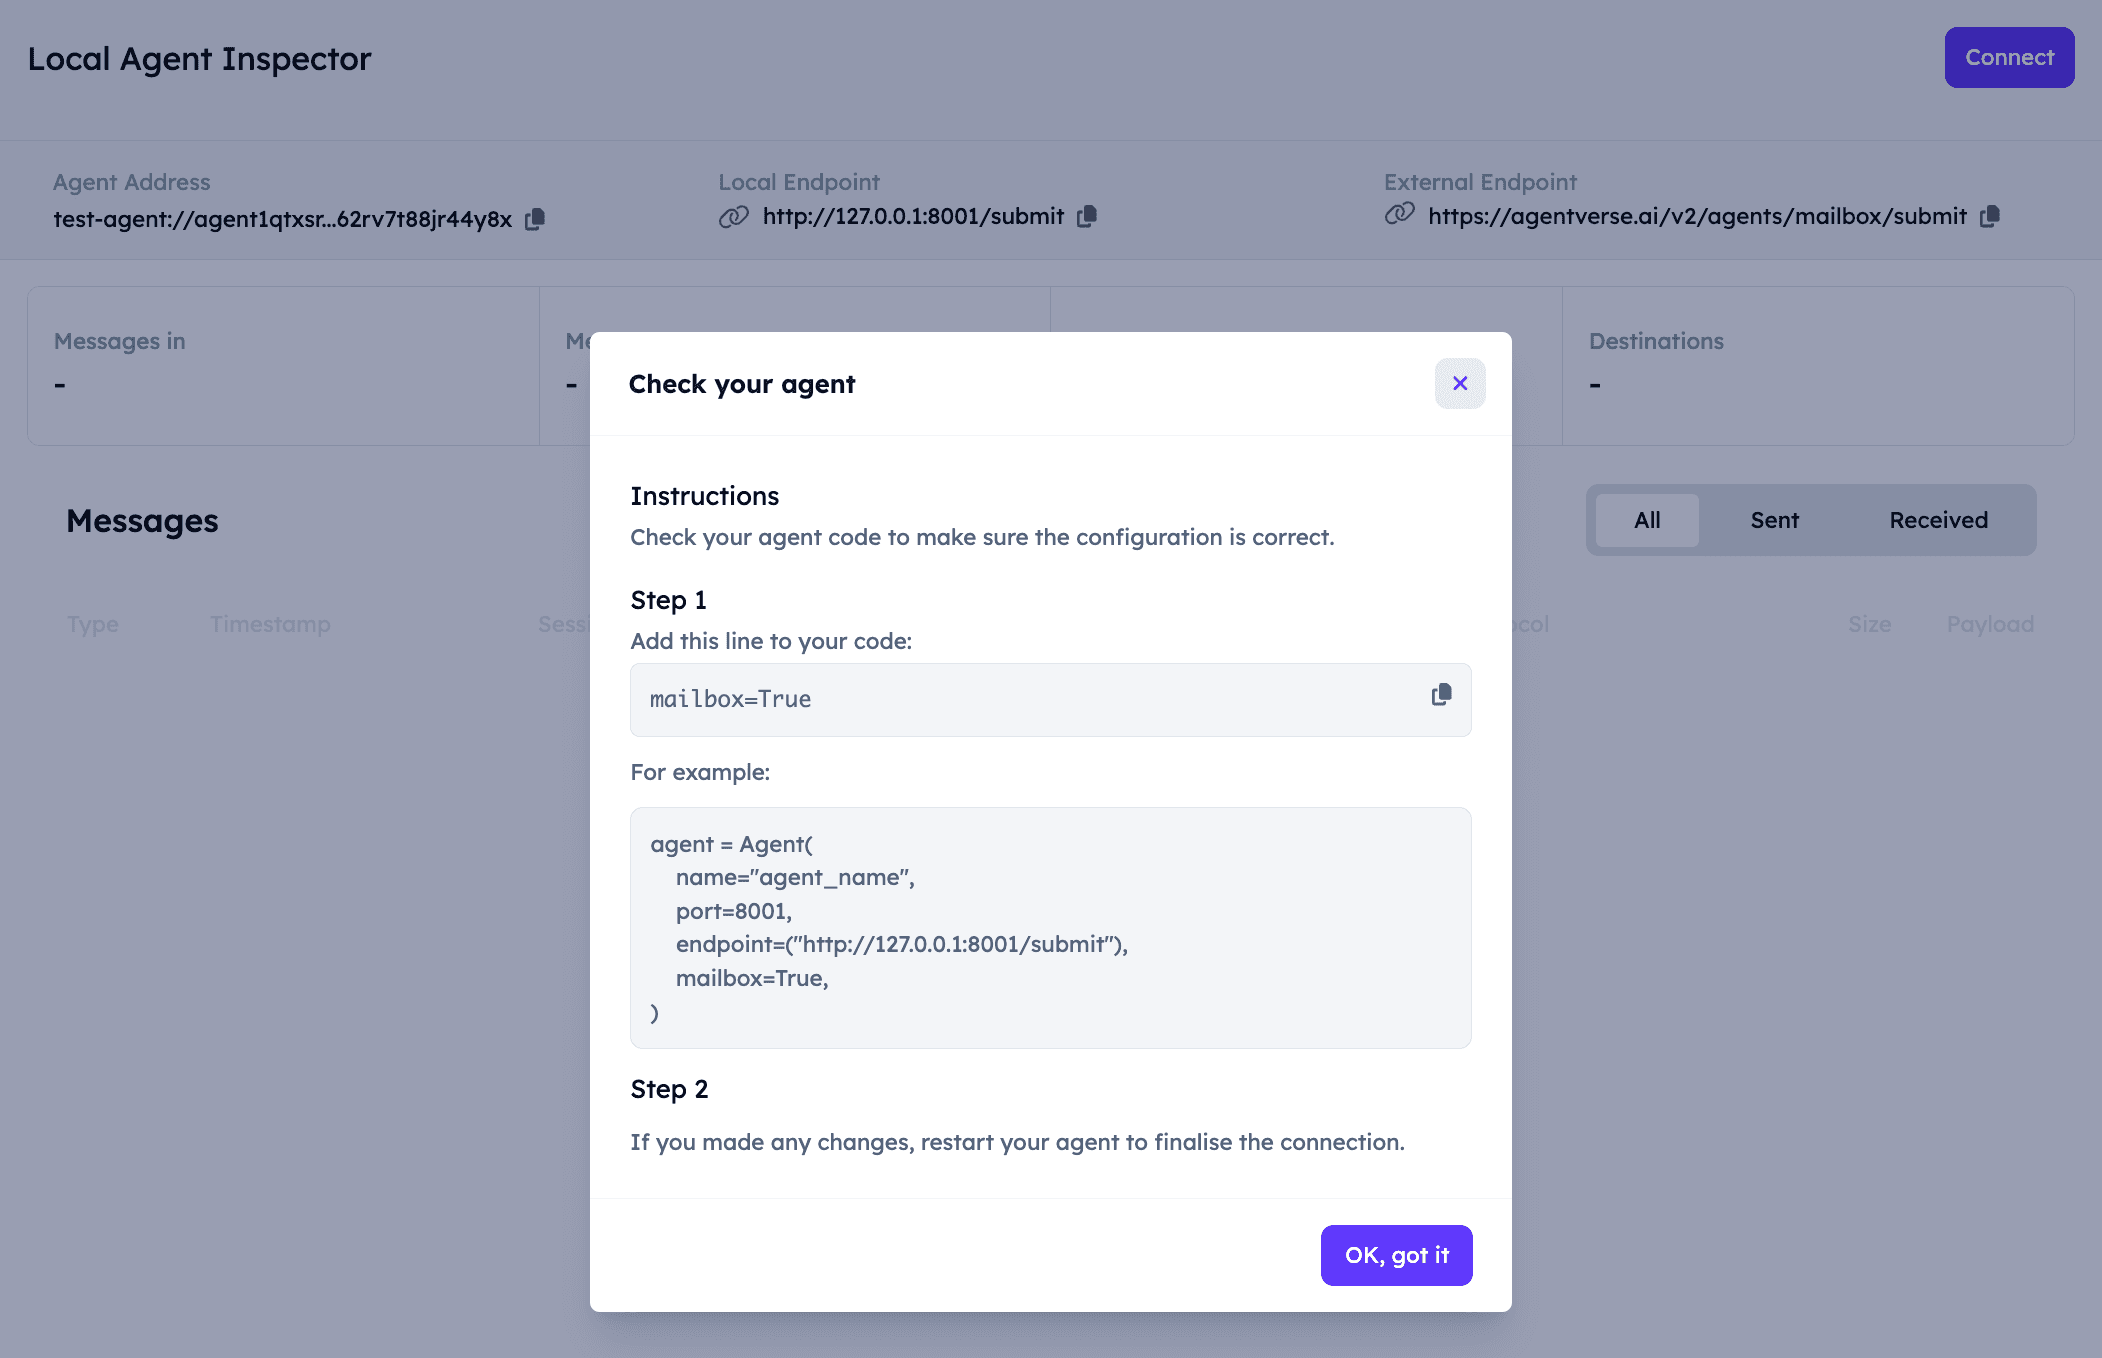Viewport: 2102px width, 1358px height.
Task: Copy the external endpoint URL
Action: (1990, 216)
